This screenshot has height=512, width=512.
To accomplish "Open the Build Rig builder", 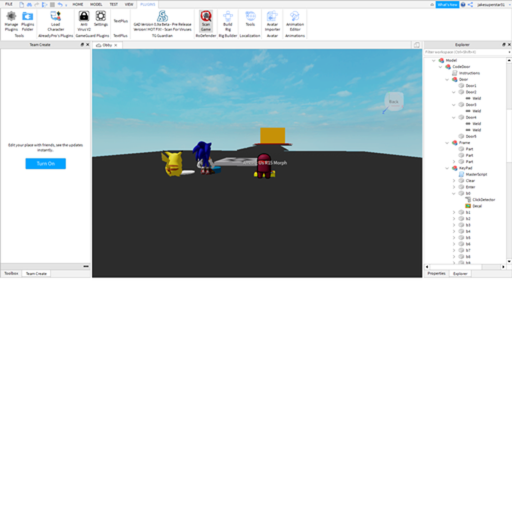I will (228, 21).
